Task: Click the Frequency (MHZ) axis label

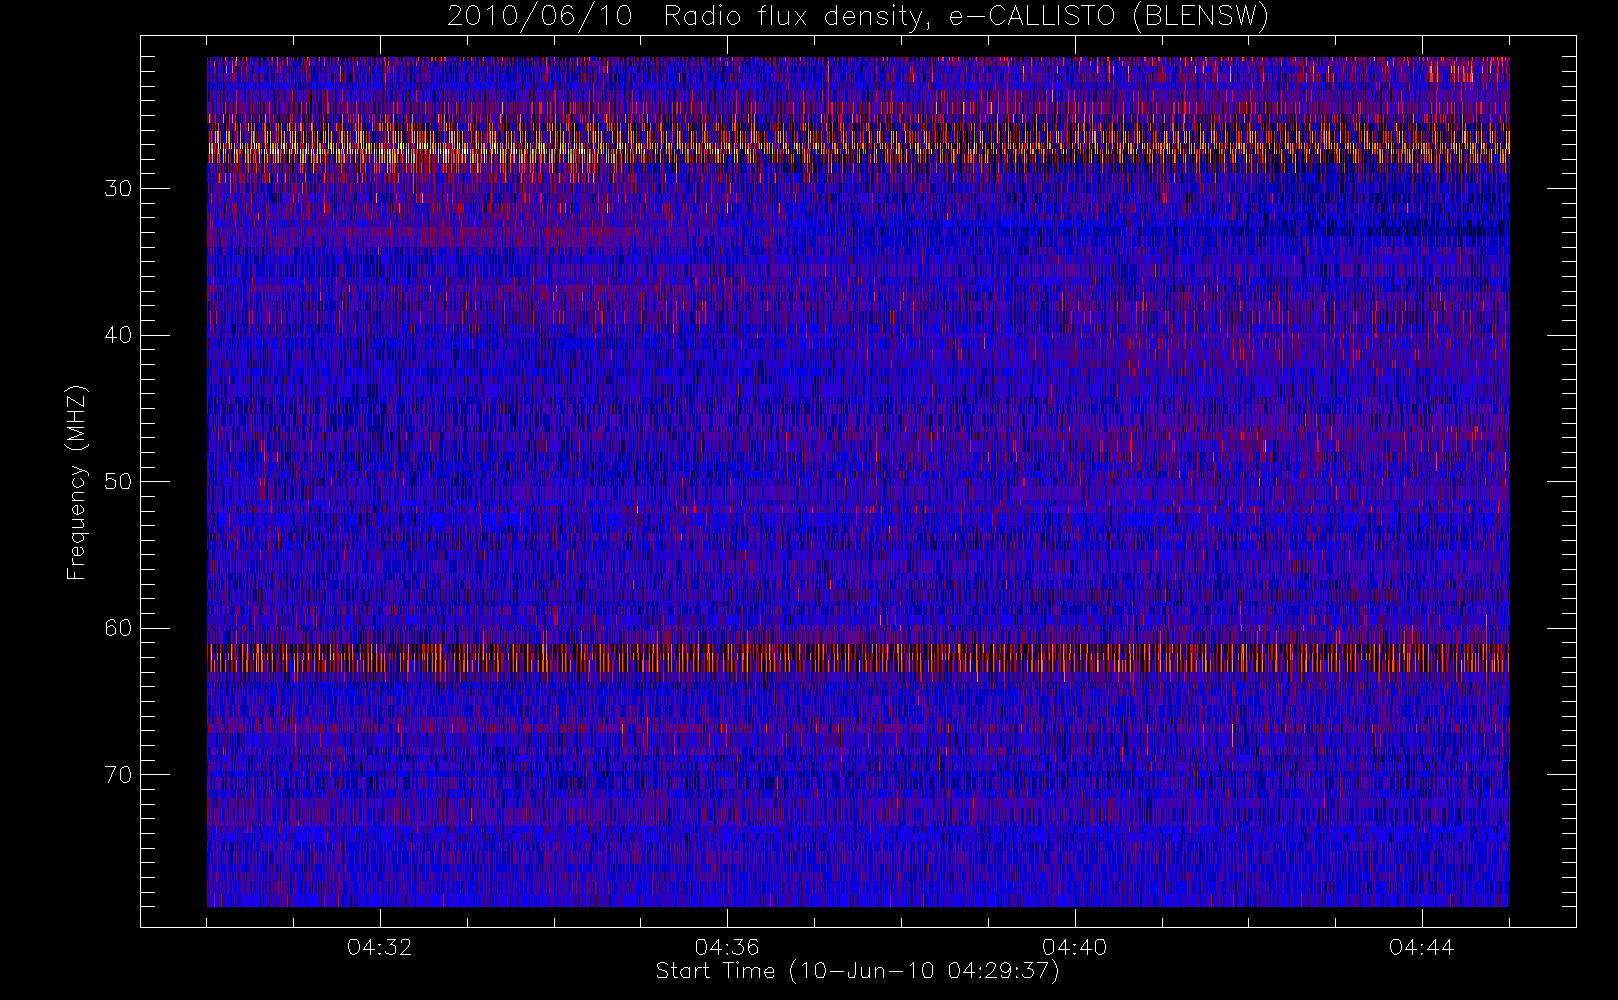Action: [77, 482]
